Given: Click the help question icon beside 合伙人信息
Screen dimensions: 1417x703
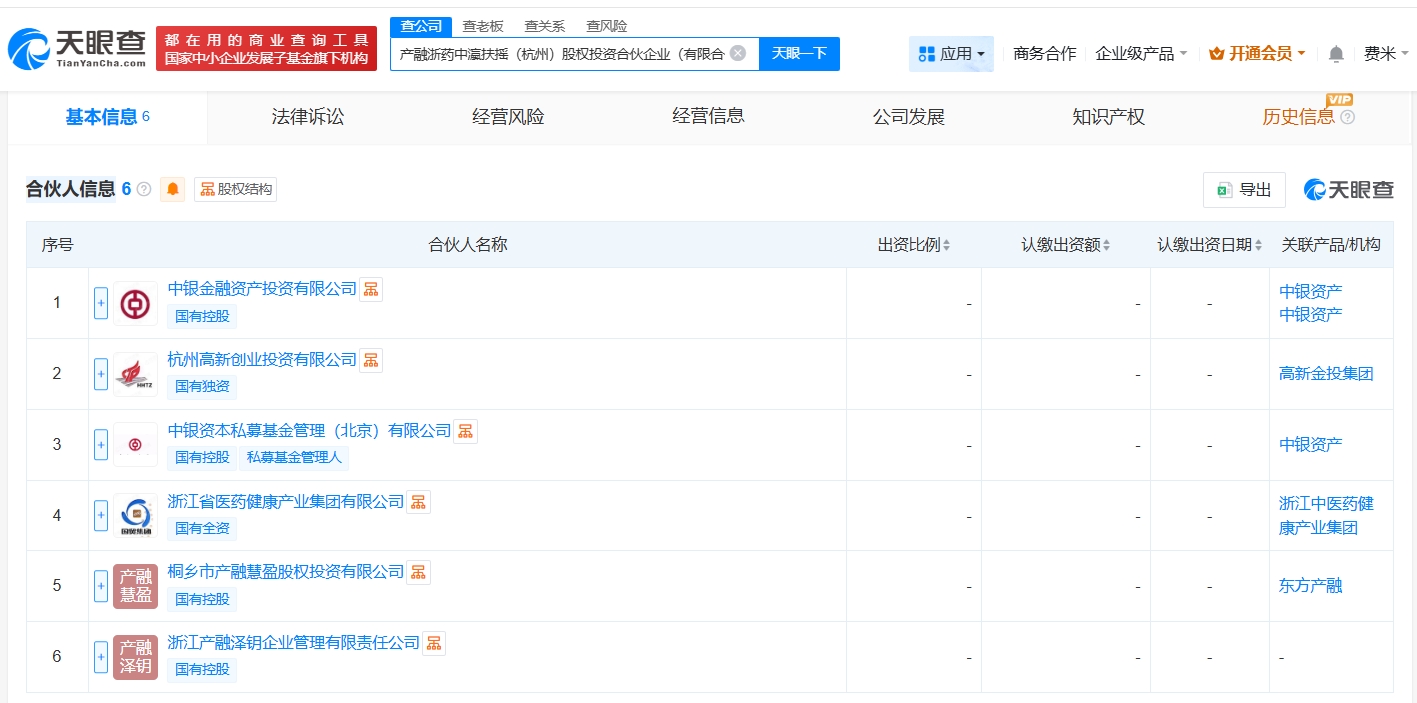Looking at the screenshot, I should [x=144, y=189].
